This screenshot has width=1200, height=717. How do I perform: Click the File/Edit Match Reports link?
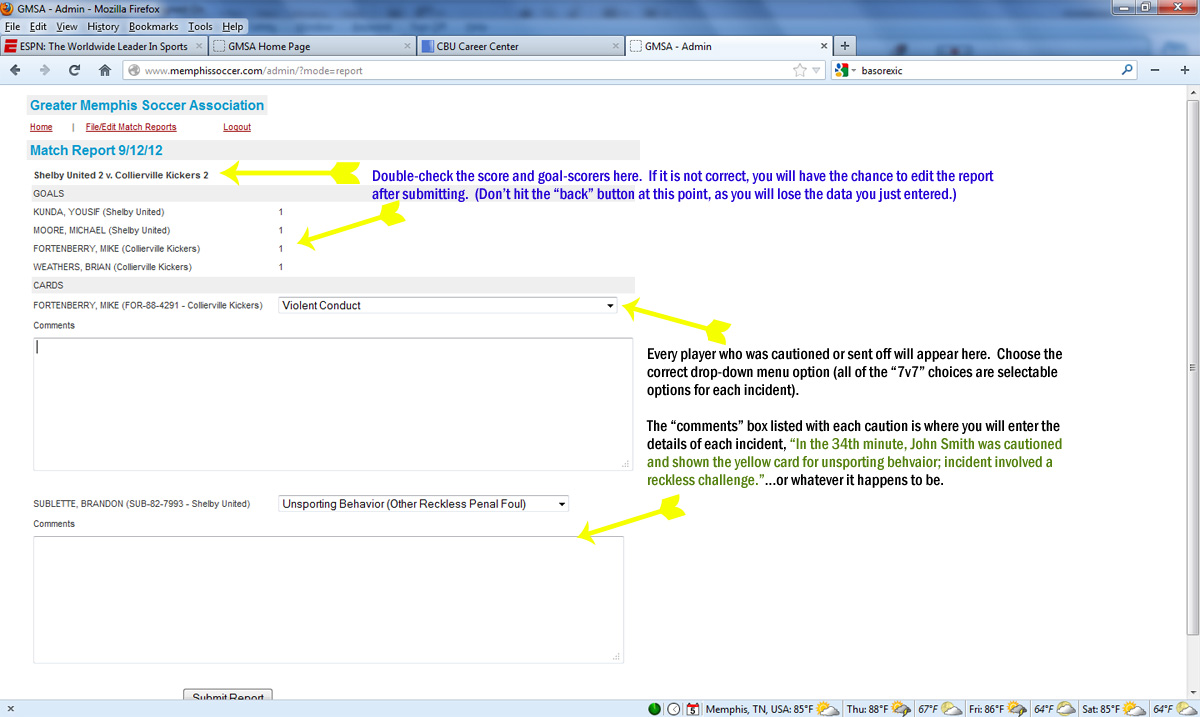click(131, 127)
